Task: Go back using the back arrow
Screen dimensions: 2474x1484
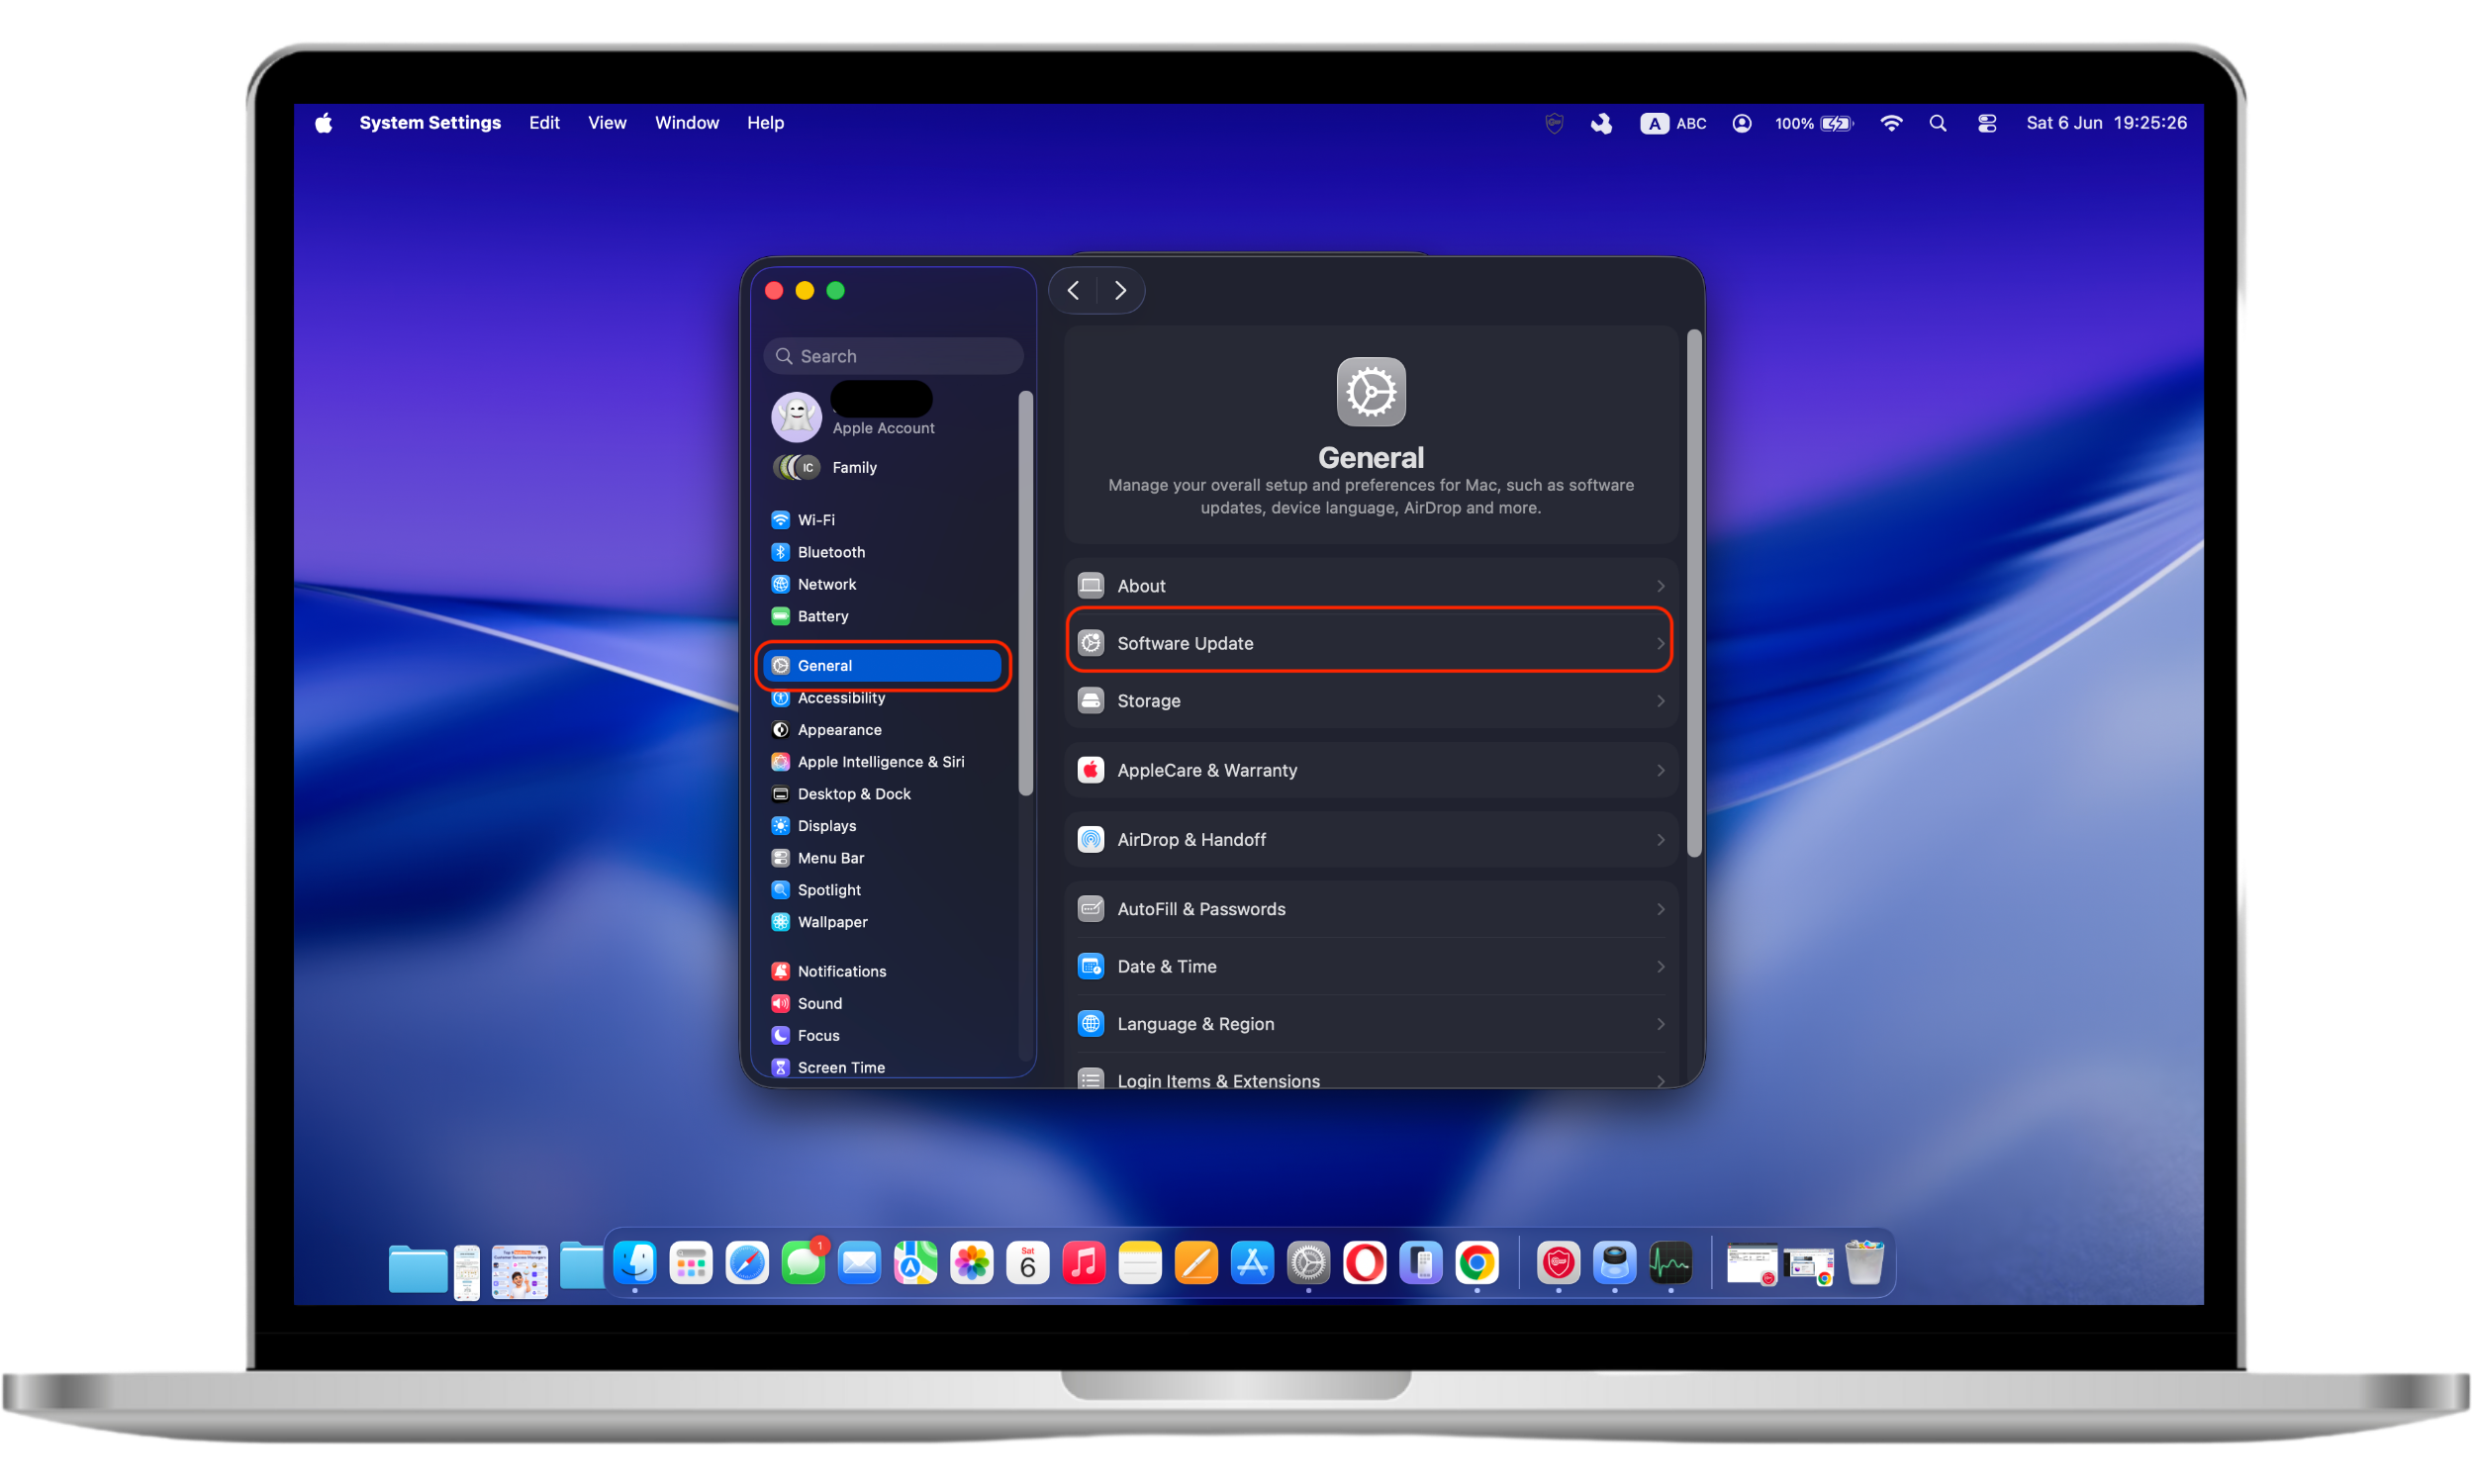Action: coord(1074,290)
